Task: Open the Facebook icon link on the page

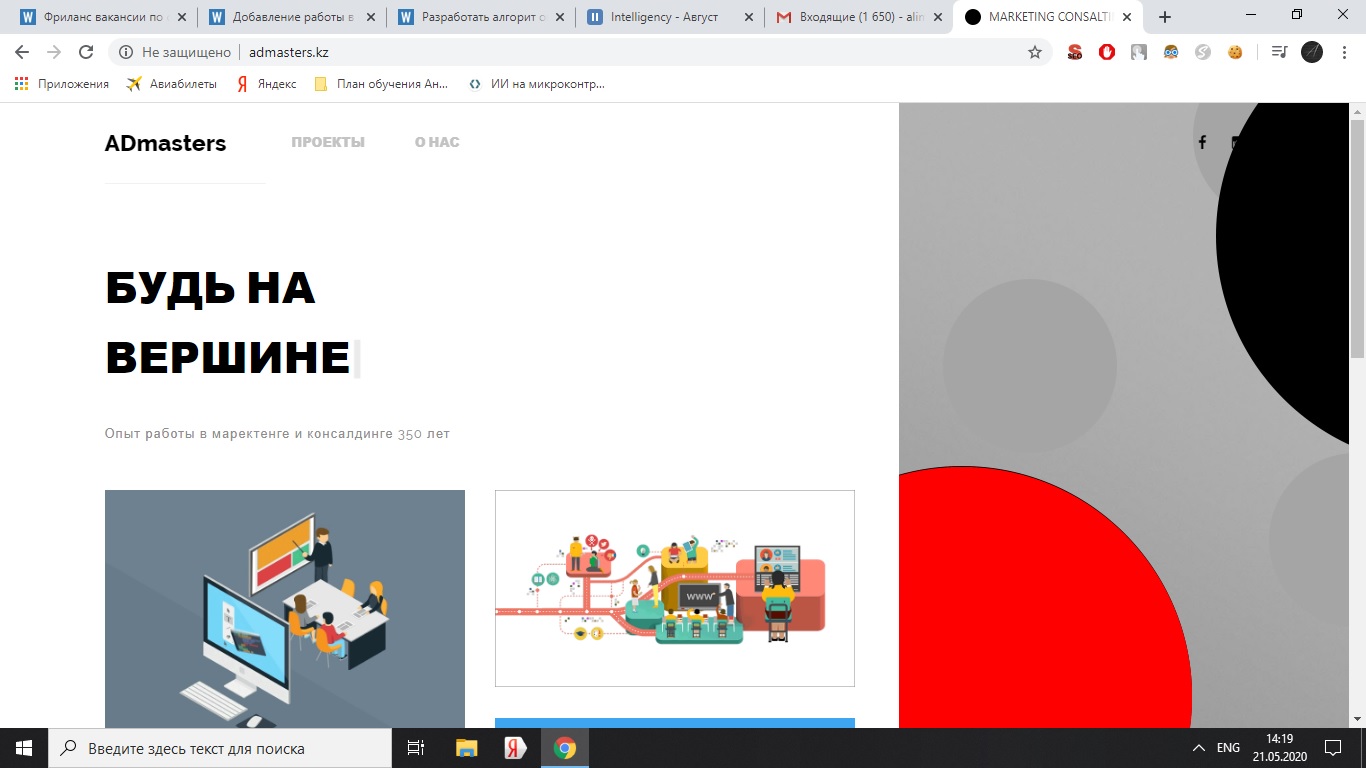Action: coord(1202,143)
